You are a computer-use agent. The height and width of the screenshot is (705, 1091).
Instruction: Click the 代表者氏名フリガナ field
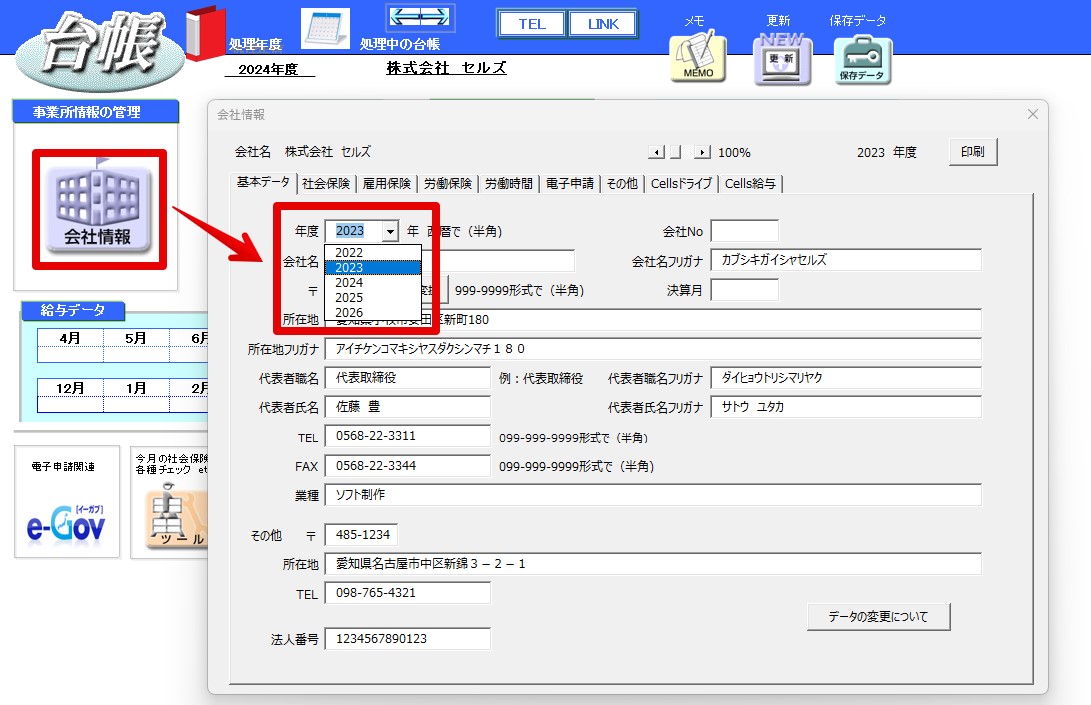coord(846,407)
